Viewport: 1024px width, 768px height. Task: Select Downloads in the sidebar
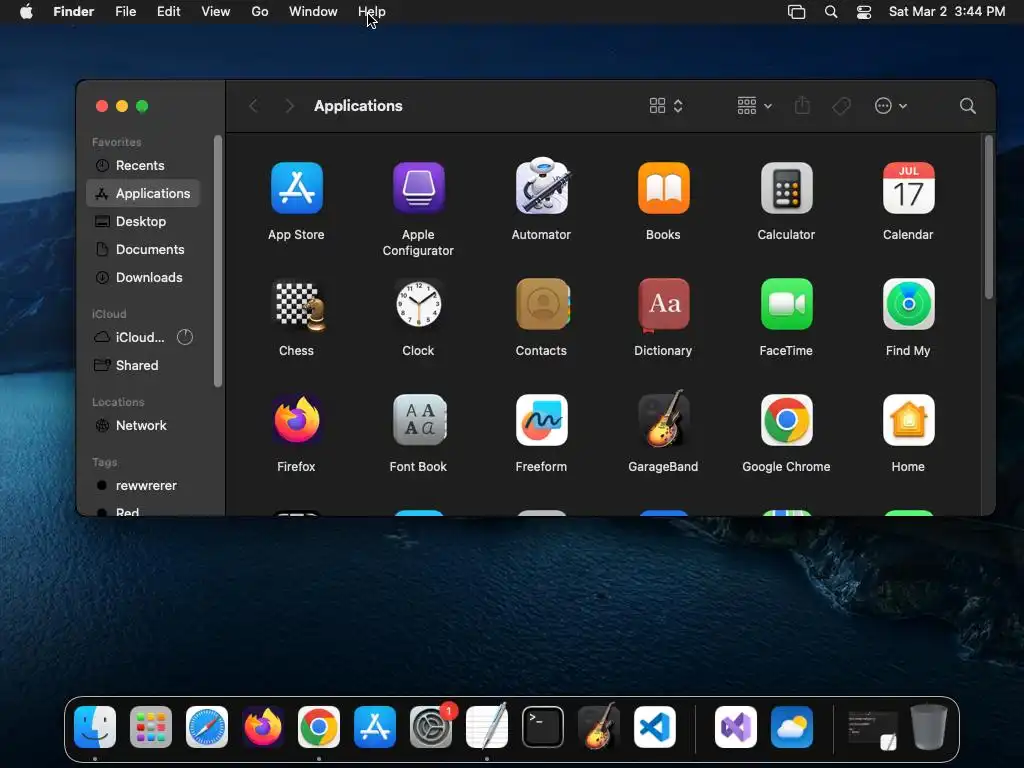point(143,278)
